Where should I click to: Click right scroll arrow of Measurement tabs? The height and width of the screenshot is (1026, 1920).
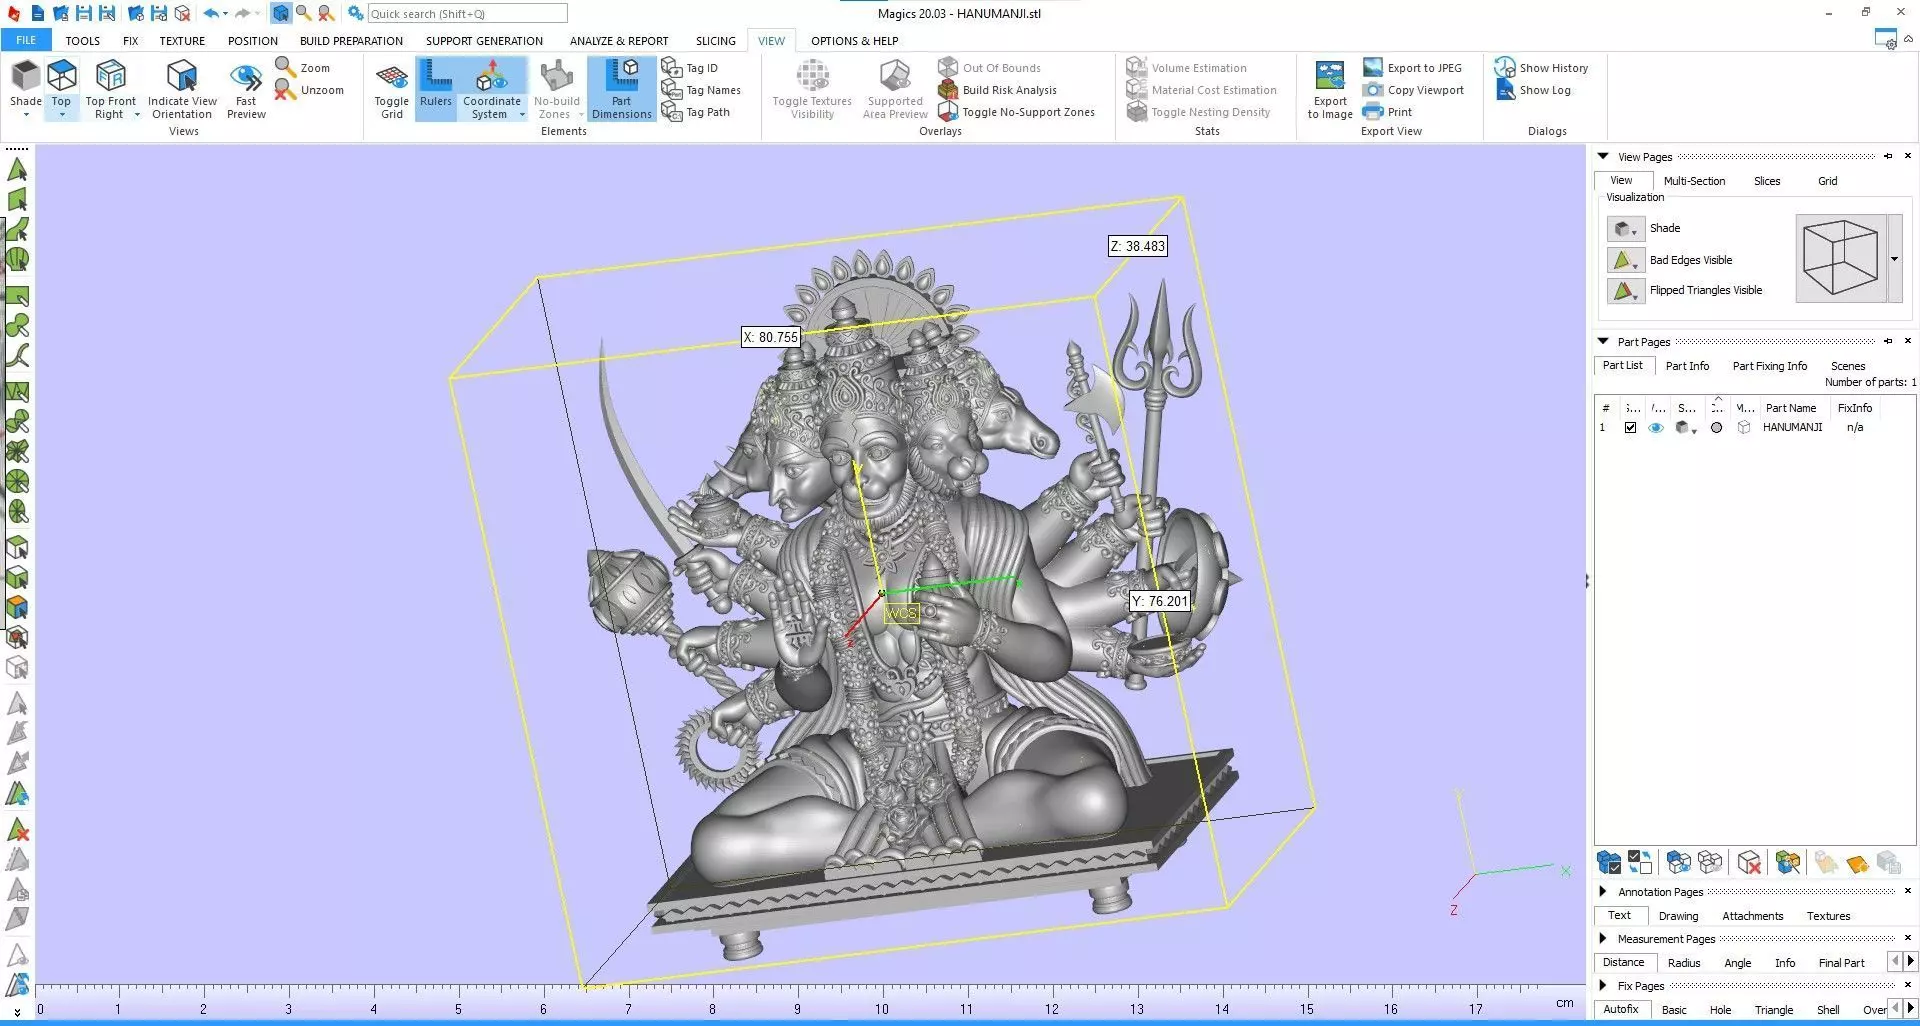1910,962
